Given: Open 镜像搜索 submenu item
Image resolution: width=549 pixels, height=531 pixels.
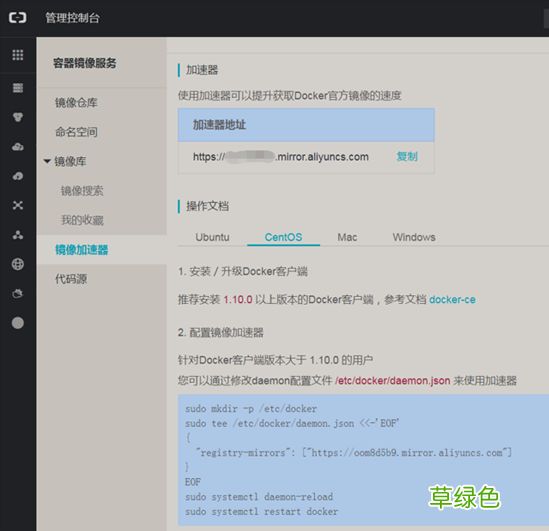Looking at the screenshot, I should 82,191.
